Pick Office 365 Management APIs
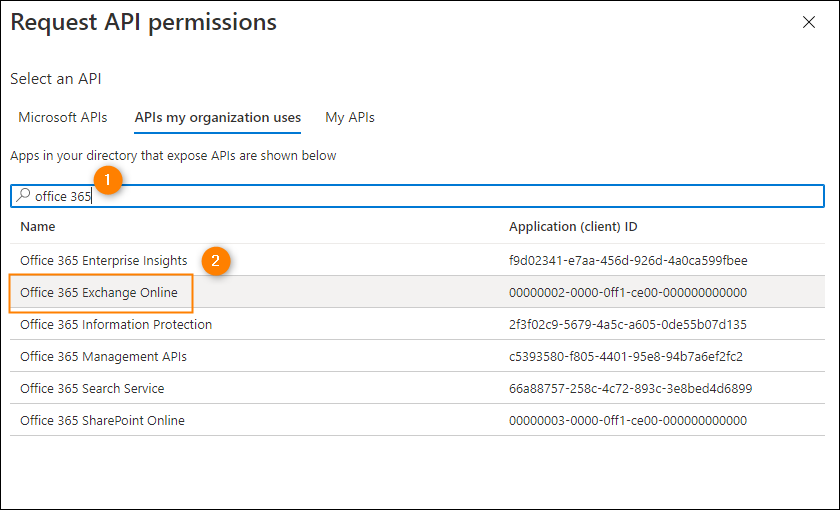Viewport: 840px width, 510px height. coord(103,357)
